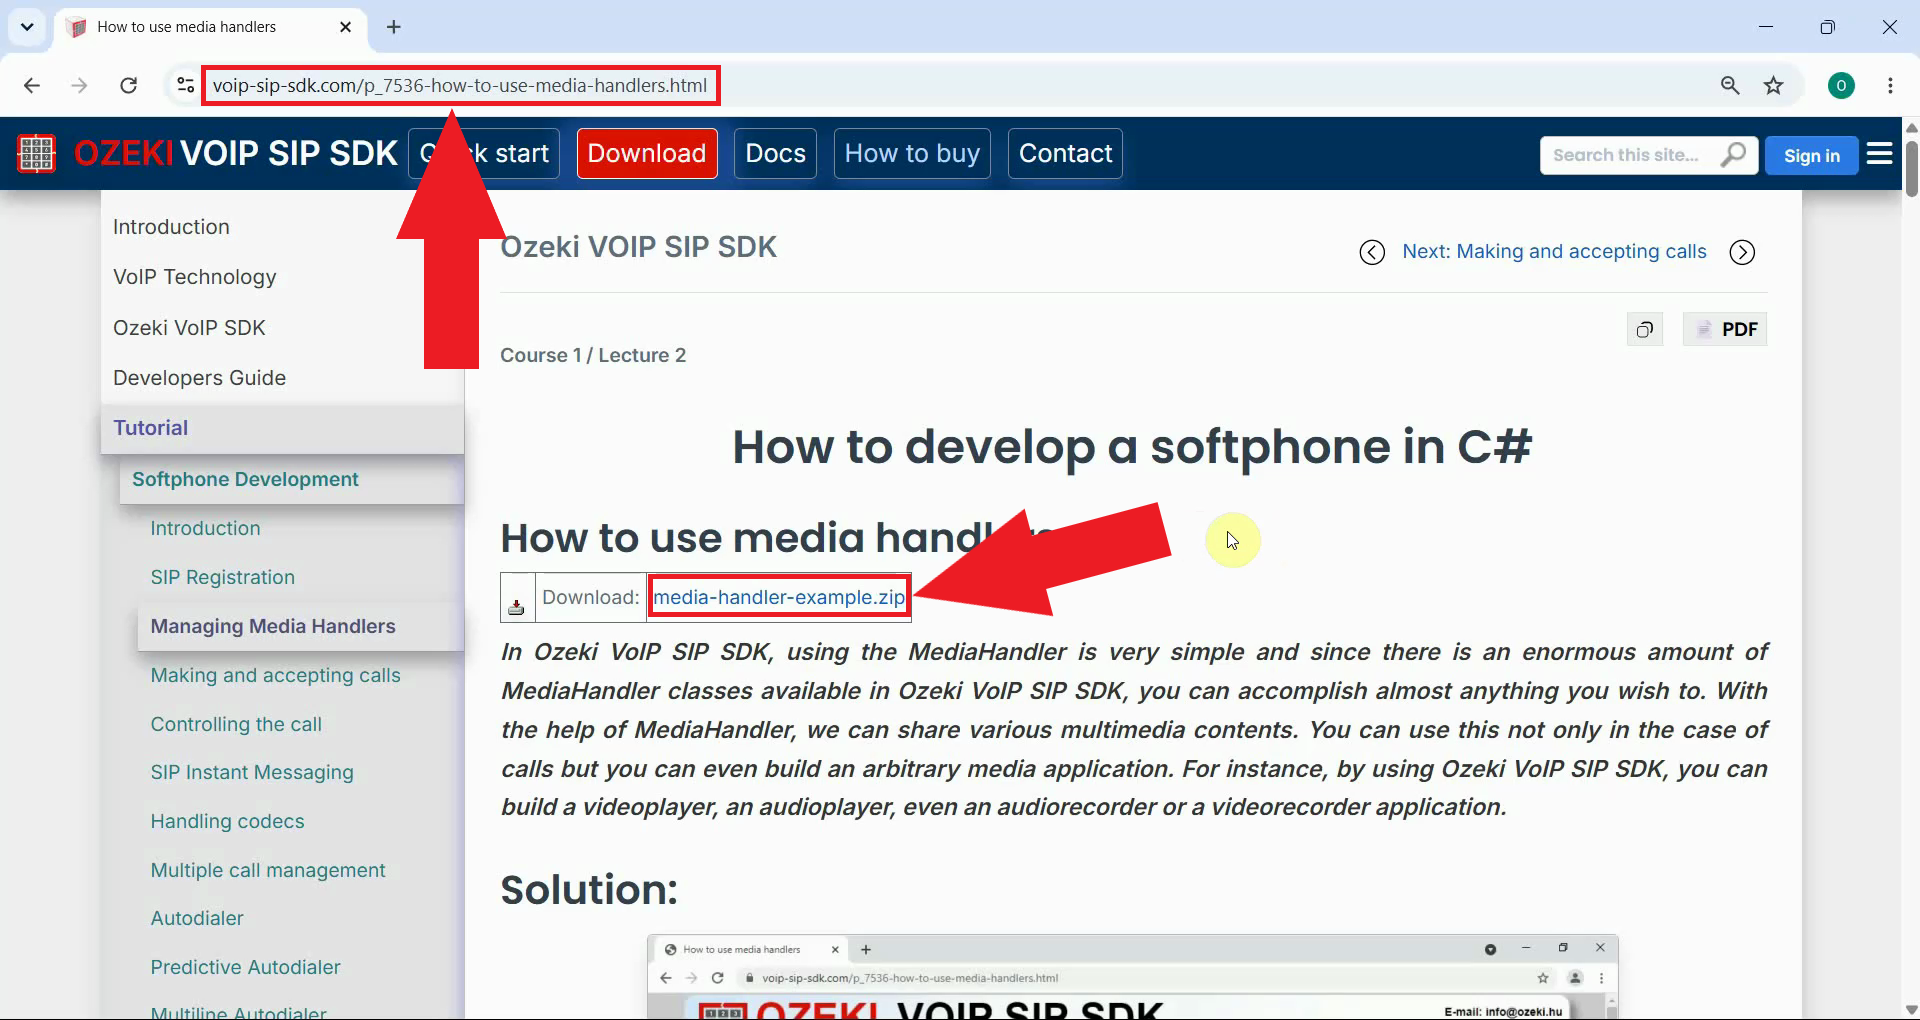1920x1020 pixels.
Task: Open the sidebar Introduction section at the top
Action: [x=171, y=227]
